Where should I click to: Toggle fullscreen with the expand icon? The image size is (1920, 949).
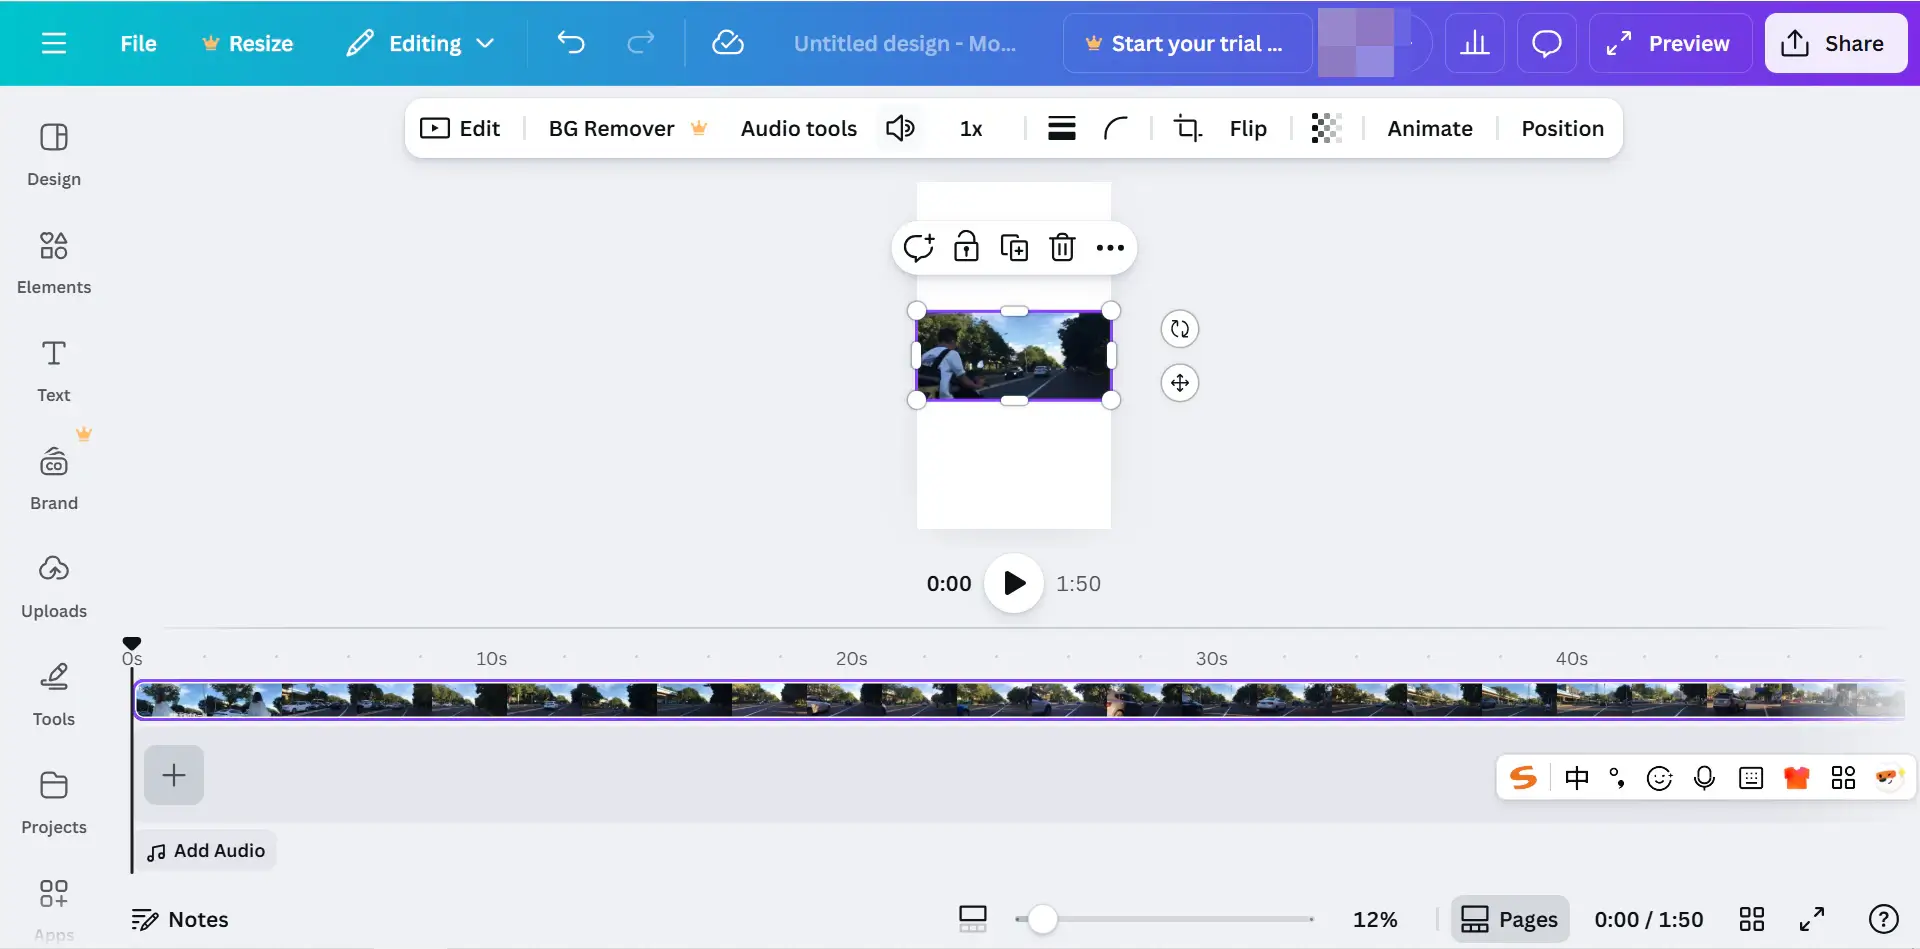point(1811,919)
